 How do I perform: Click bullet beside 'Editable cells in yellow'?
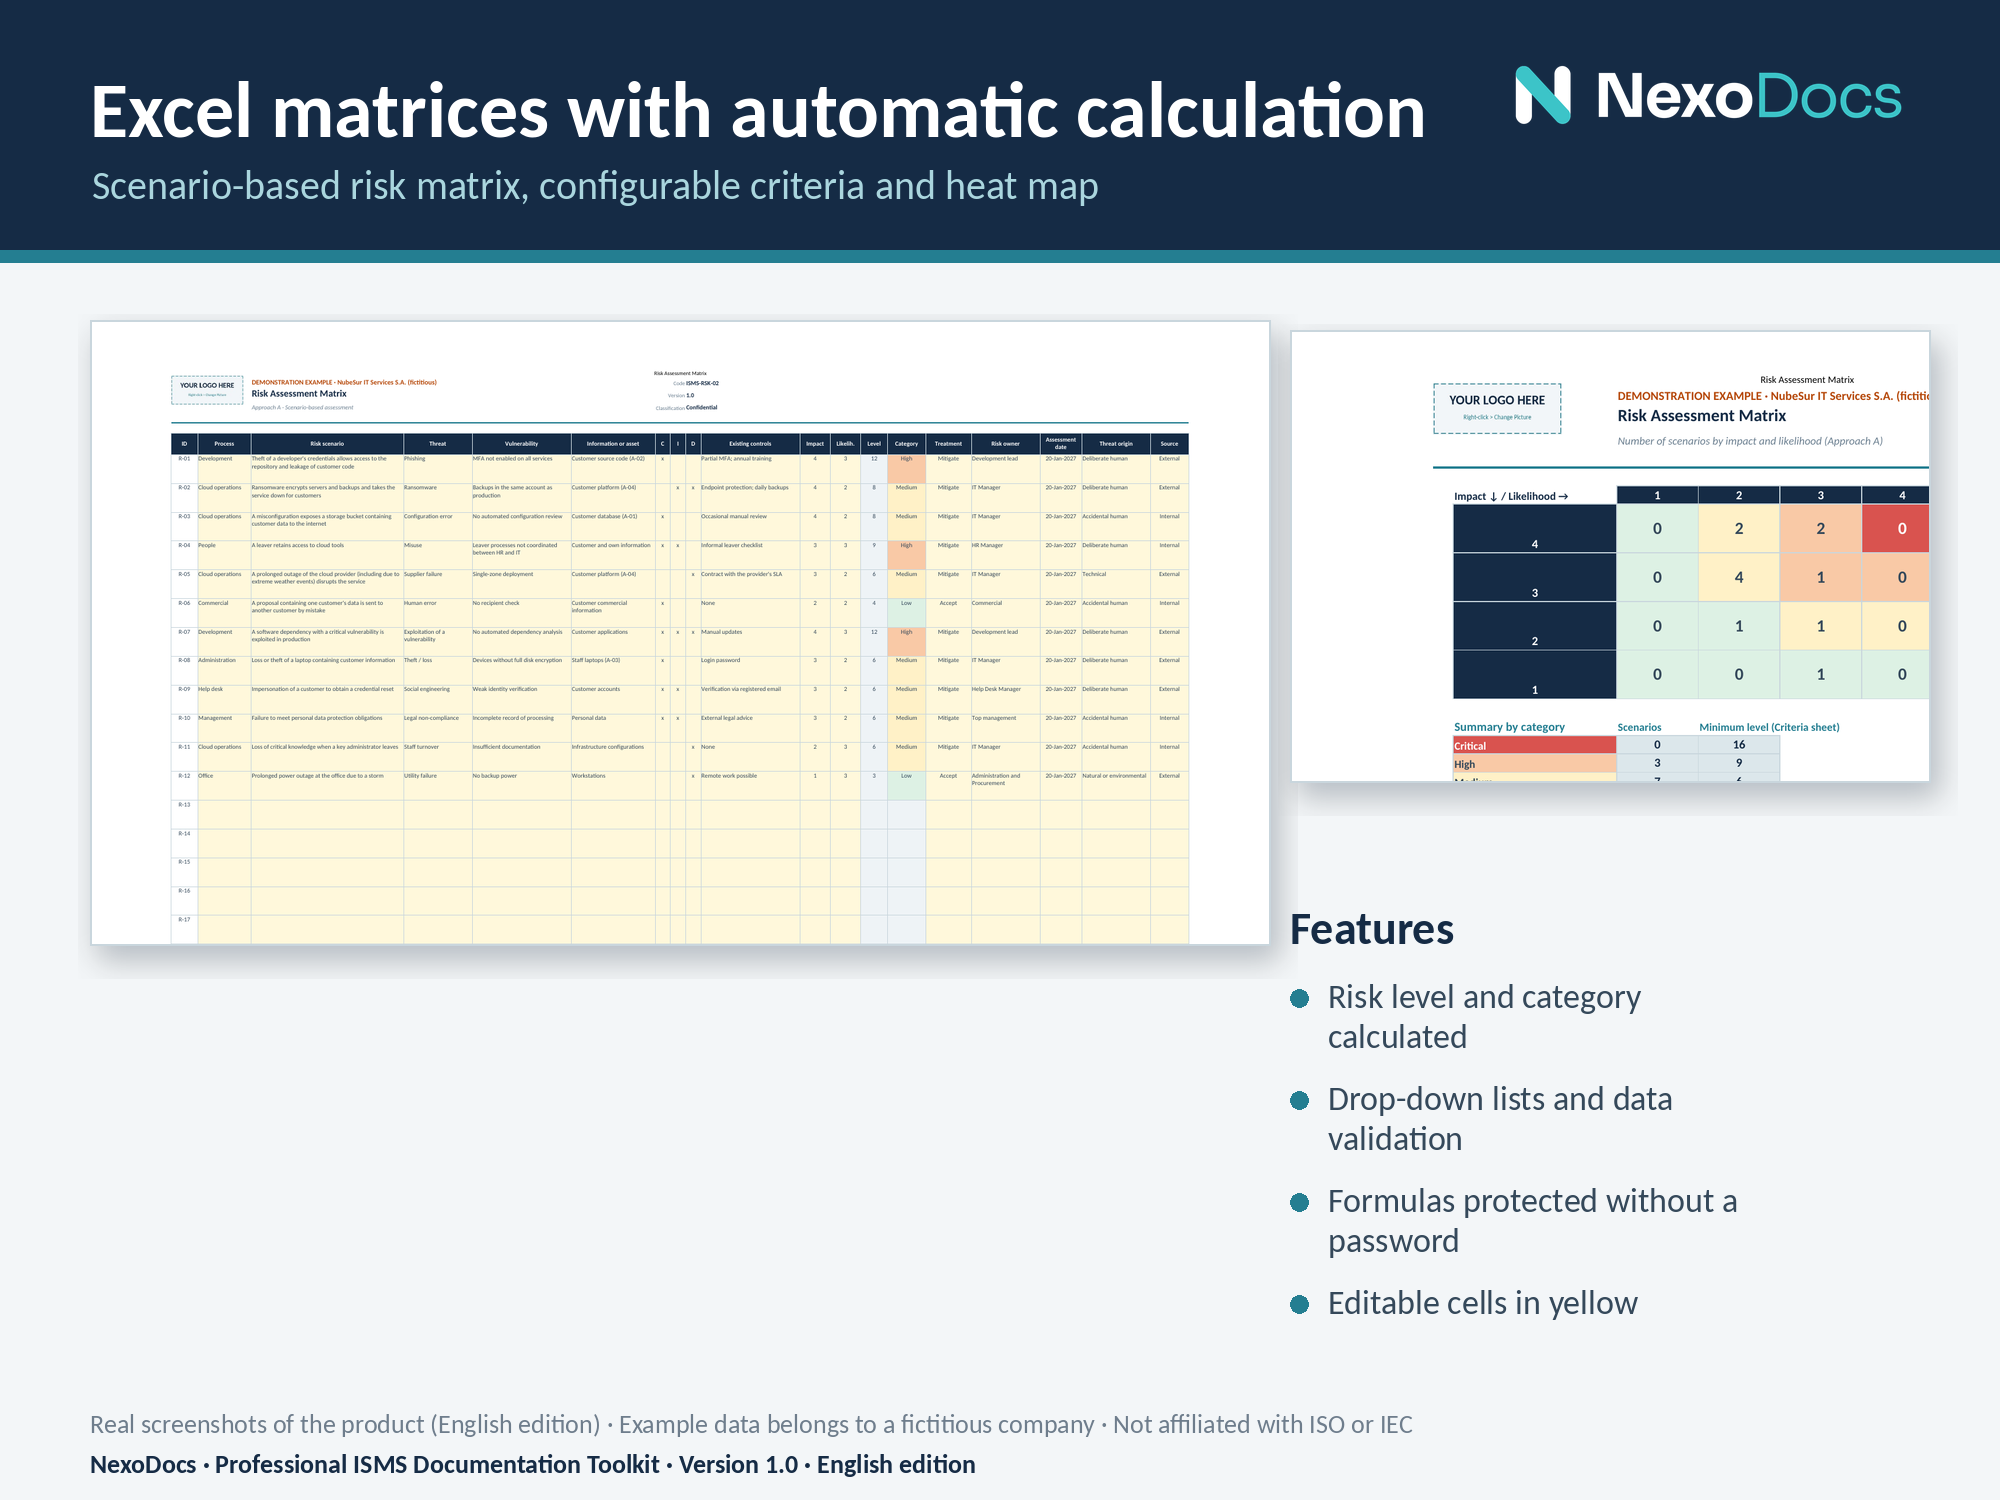click(1300, 1304)
